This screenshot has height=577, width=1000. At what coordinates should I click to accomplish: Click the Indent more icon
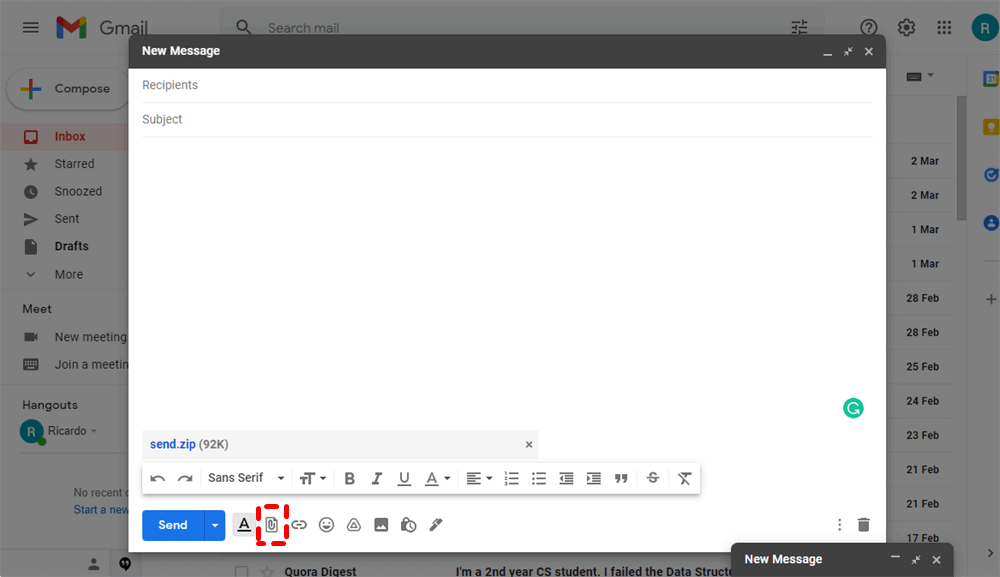click(594, 478)
